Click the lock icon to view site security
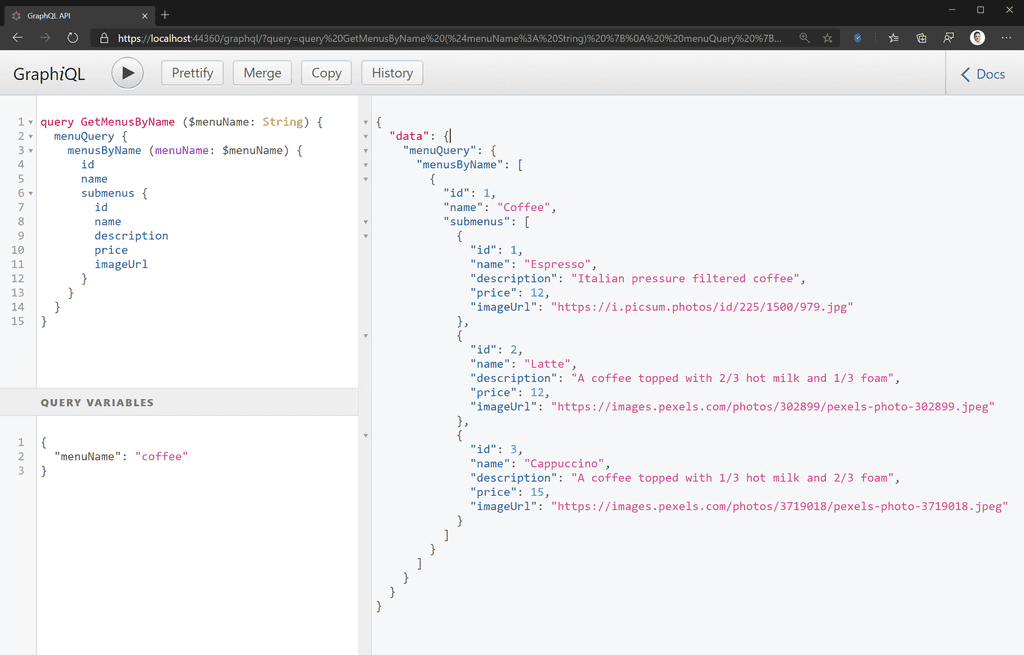This screenshot has width=1024, height=655. click(x=104, y=37)
